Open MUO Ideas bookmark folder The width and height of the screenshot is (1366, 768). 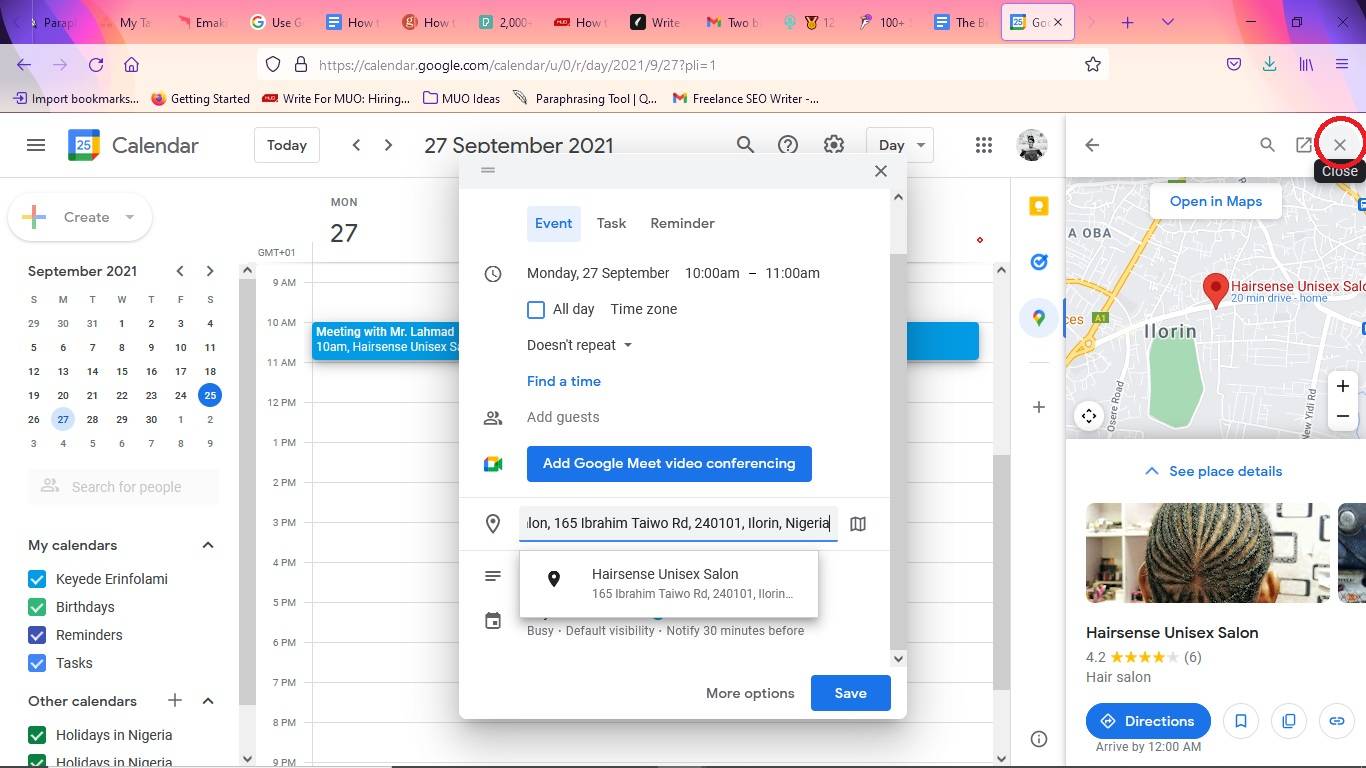pos(461,98)
